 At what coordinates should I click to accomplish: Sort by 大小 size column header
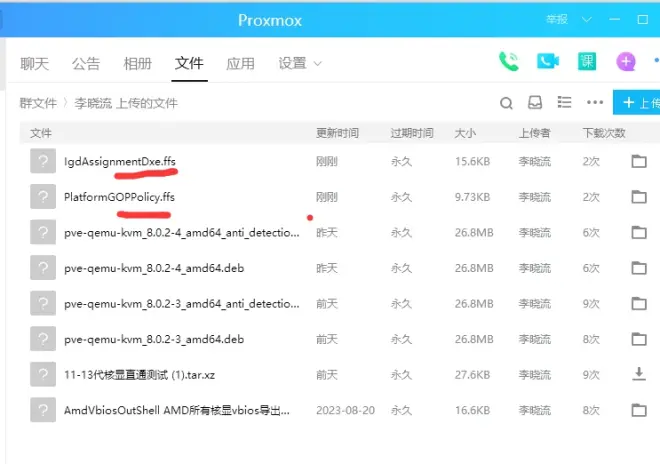465,133
